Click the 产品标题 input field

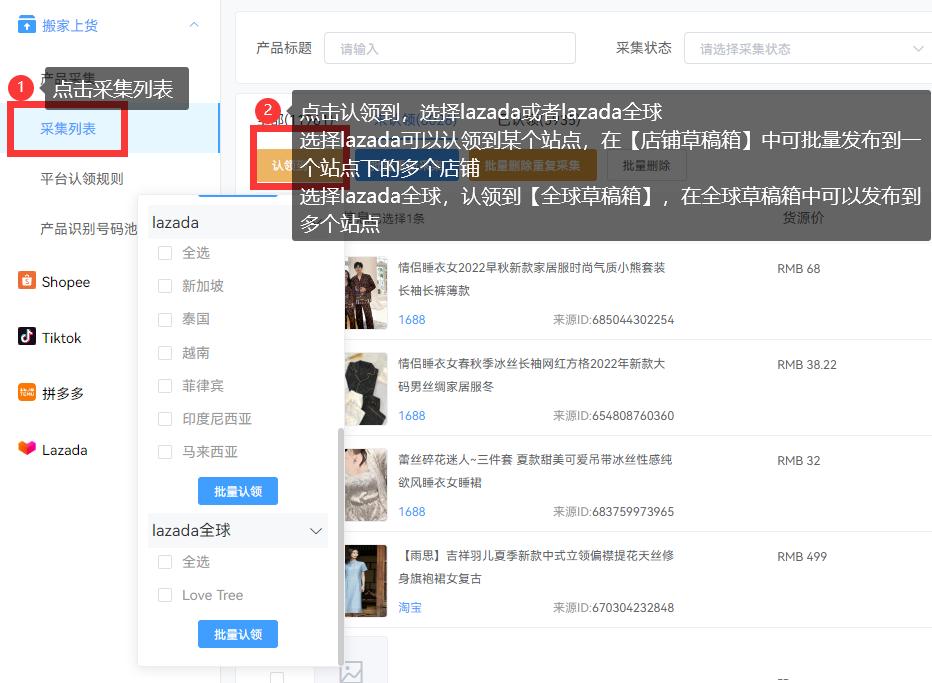point(449,47)
